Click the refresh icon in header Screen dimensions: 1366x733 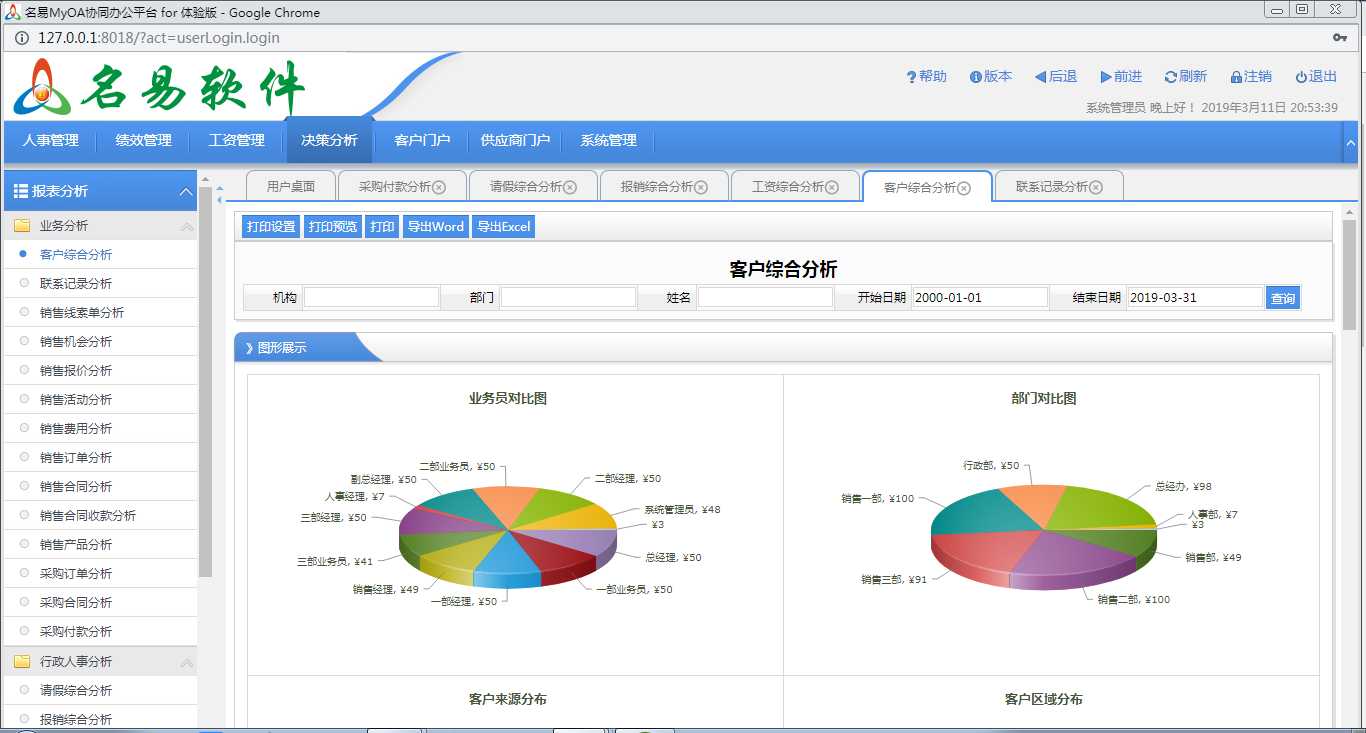coord(1170,77)
